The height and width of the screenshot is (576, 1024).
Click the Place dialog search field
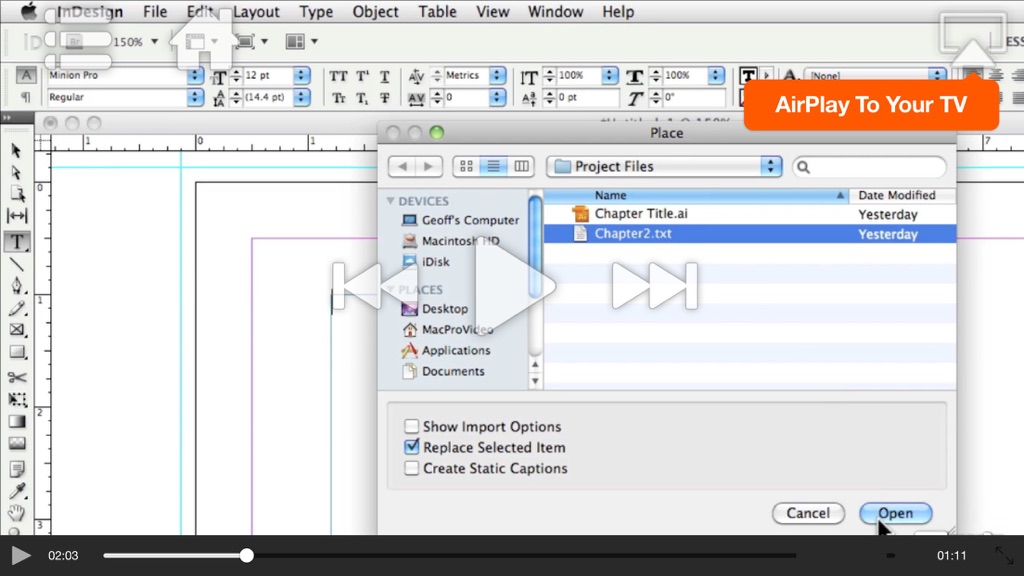(x=869, y=167)
